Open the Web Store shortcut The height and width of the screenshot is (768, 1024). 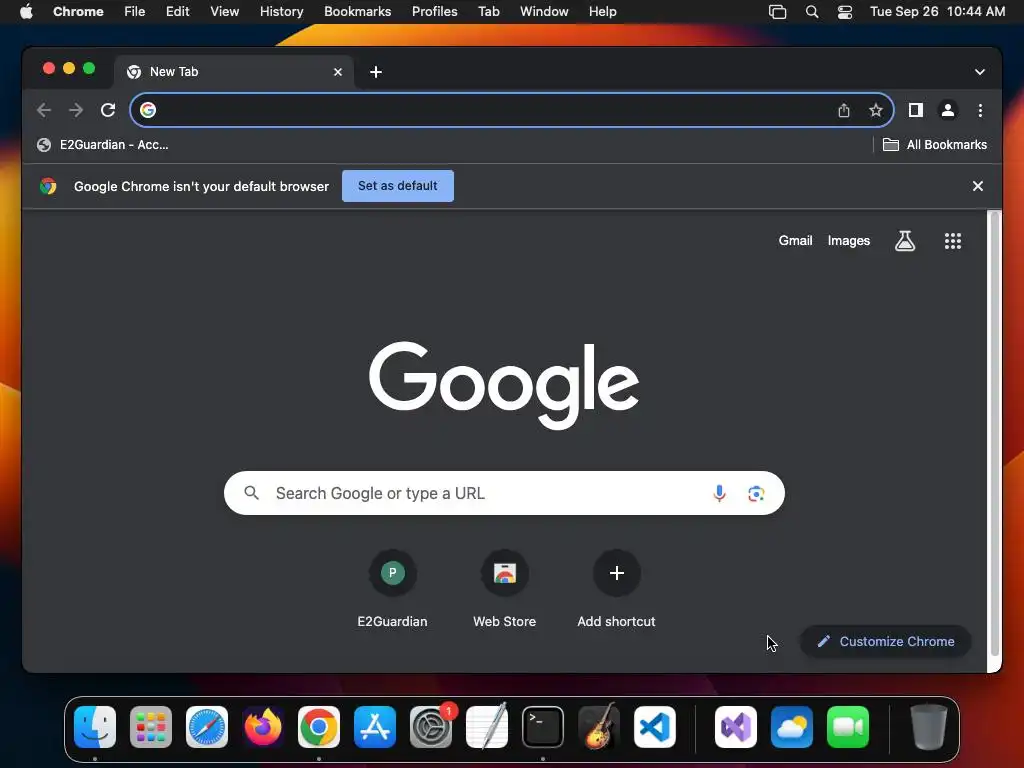tap(504, 590)
